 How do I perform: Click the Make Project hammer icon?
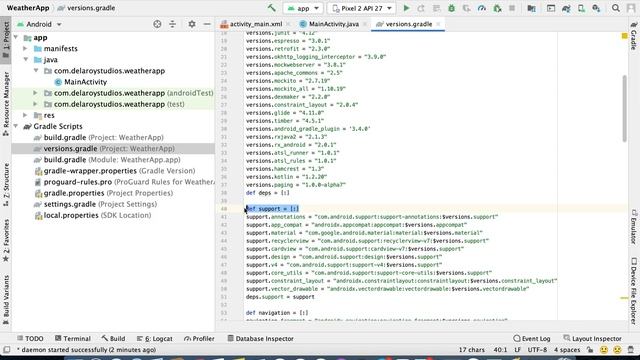coord(271,8)
